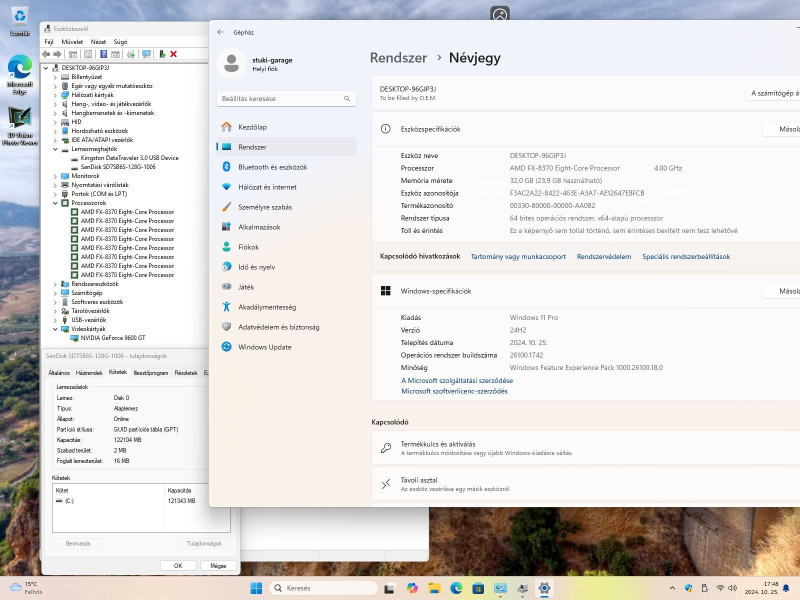Viewport: 800px width, 600px height.
Task: Open A Microsoft szolgáltatási szerződése link
Action: click(x=457, y=381)
